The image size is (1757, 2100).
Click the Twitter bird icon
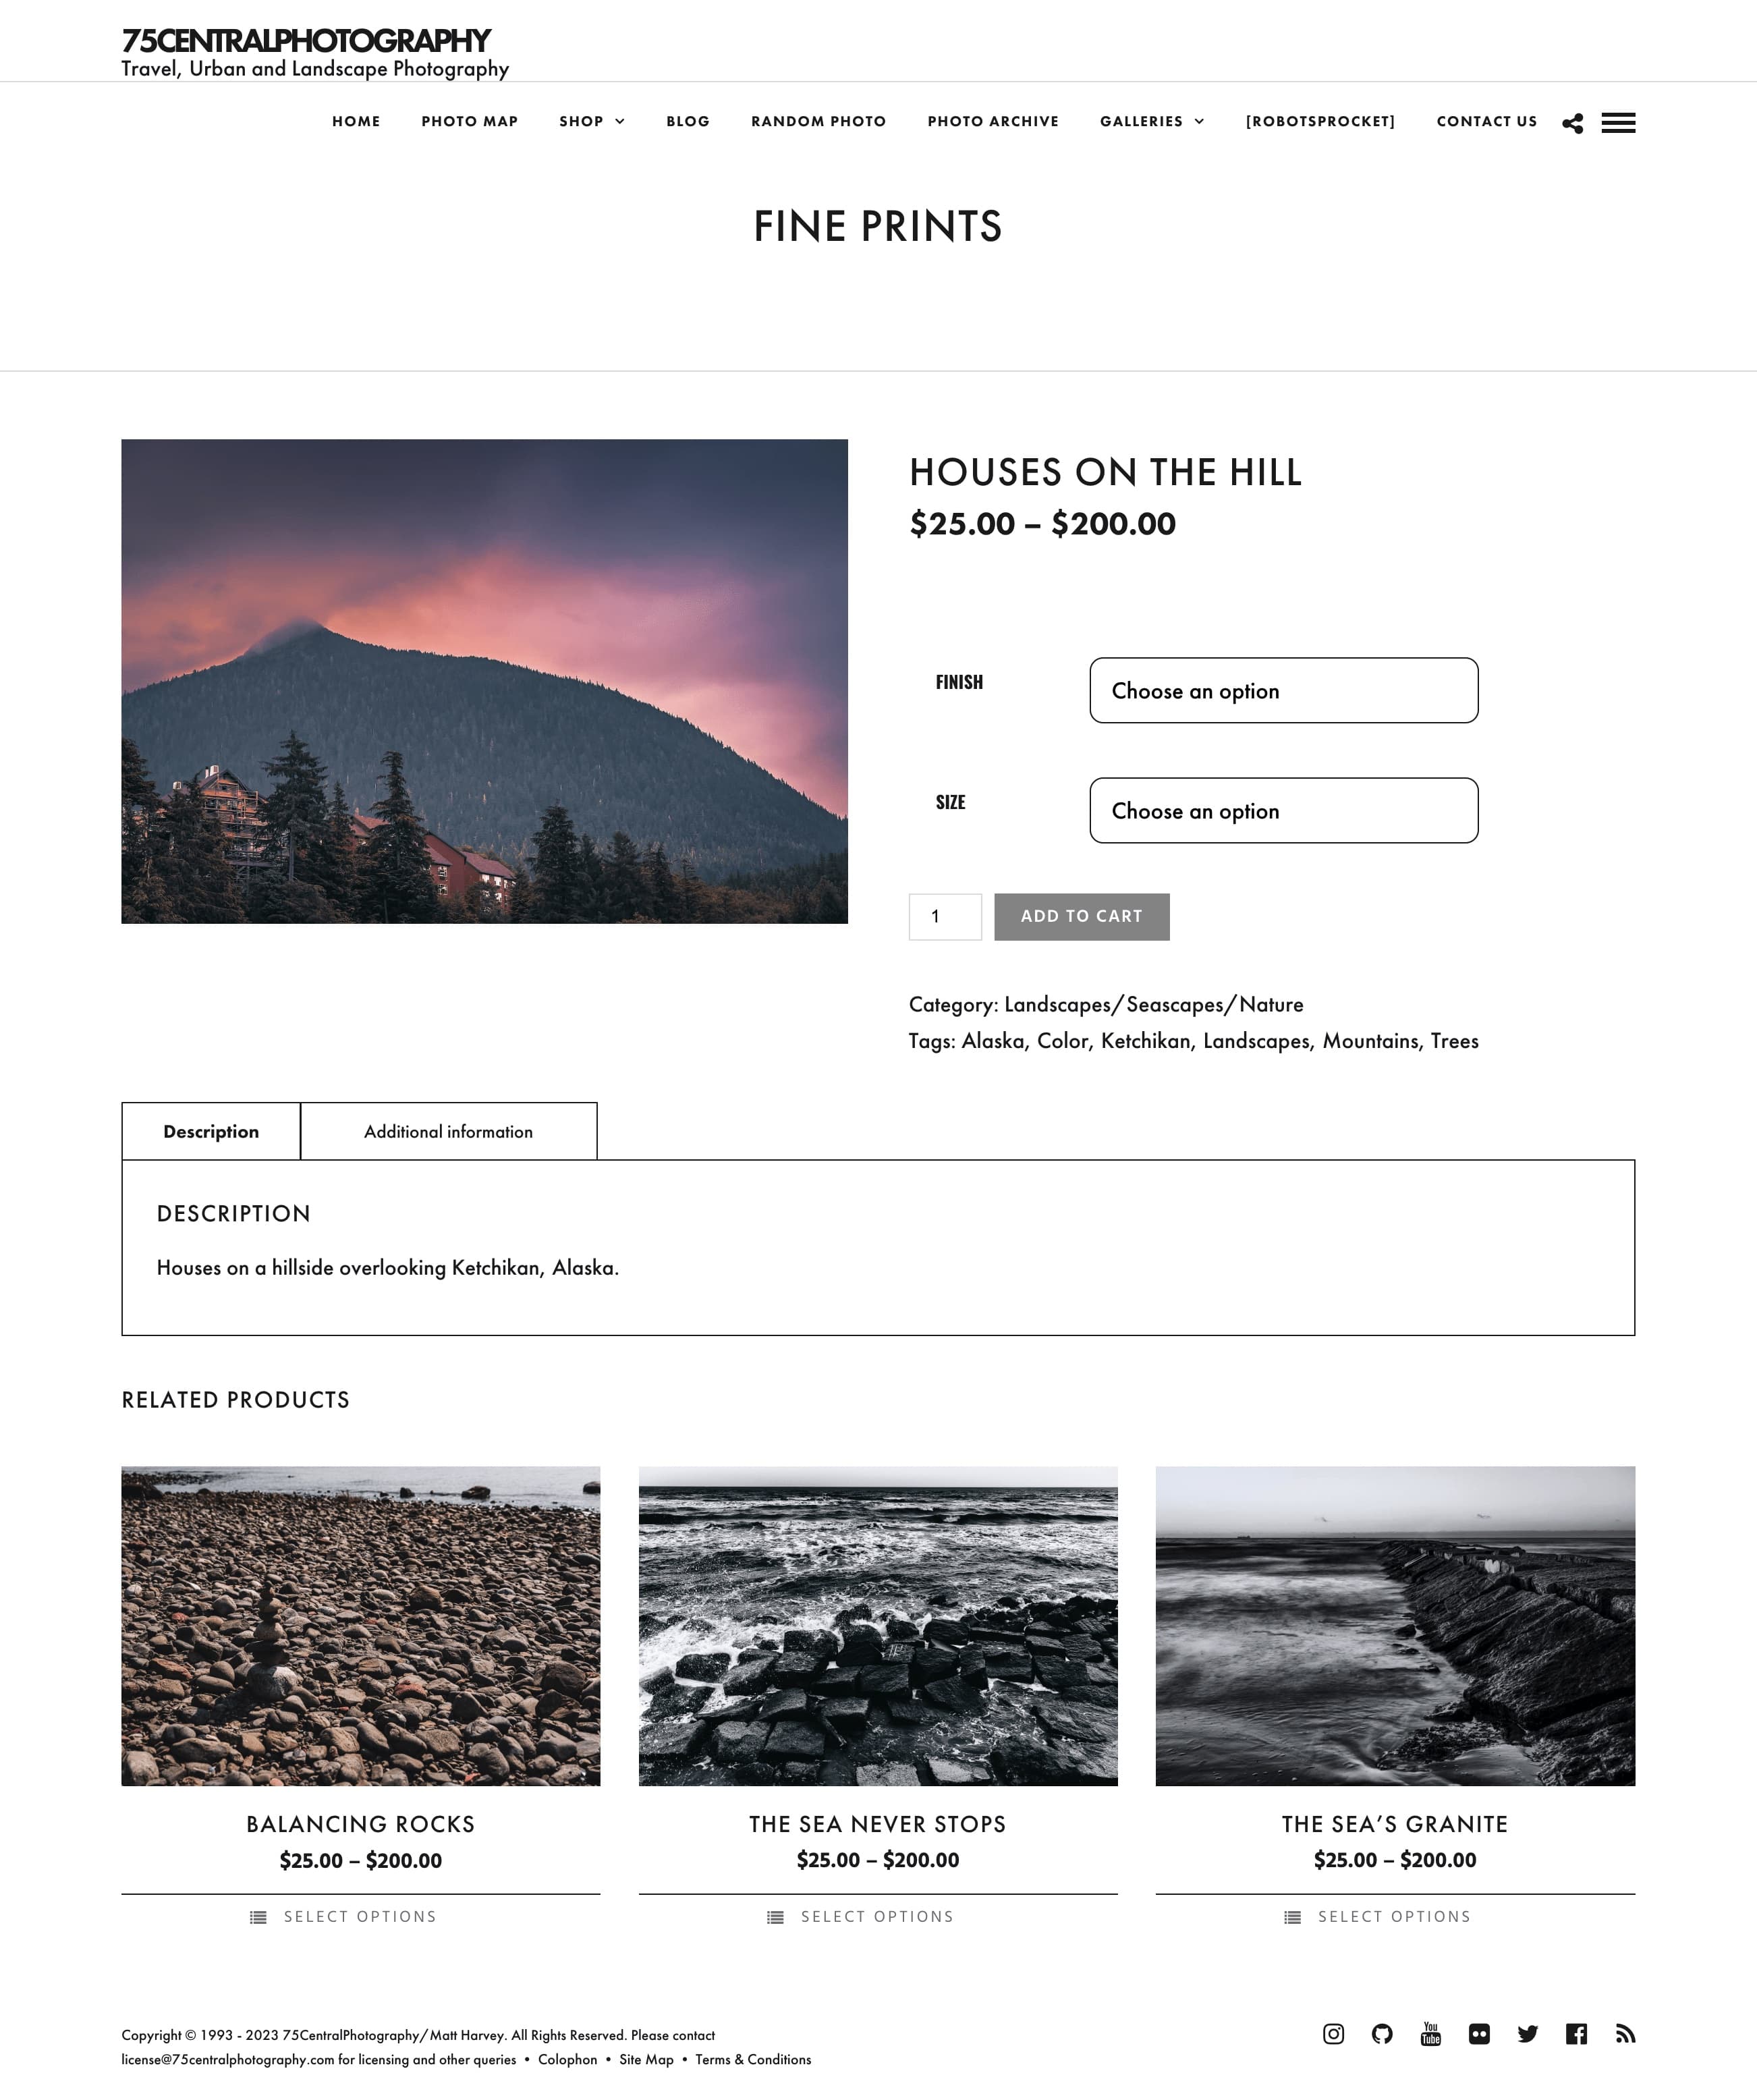[x=1528, y=2034]
